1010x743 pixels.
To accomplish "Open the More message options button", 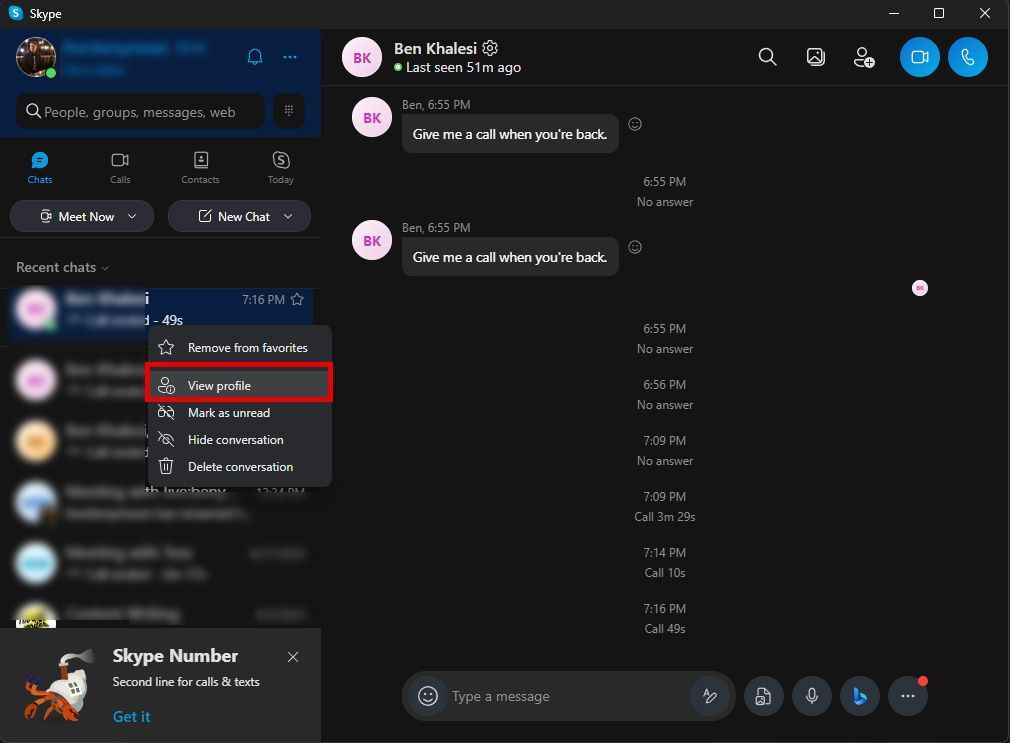I will 908,696.
